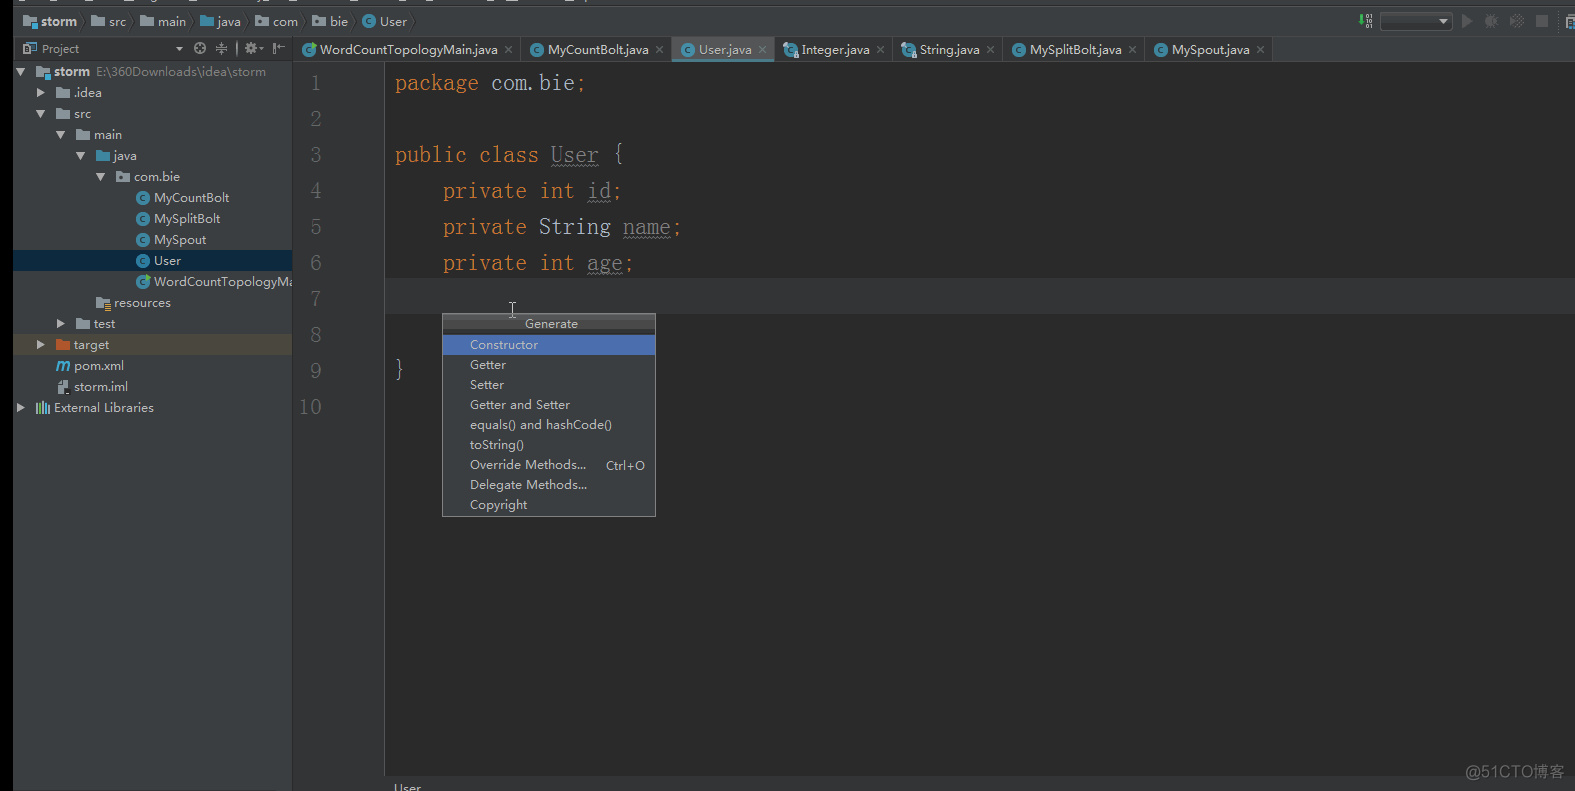The height and width of the screenshot is (791, 1575).
Task: Open the run configuration dropdown
Action: pyautogui.click(x=1416, y=21)
